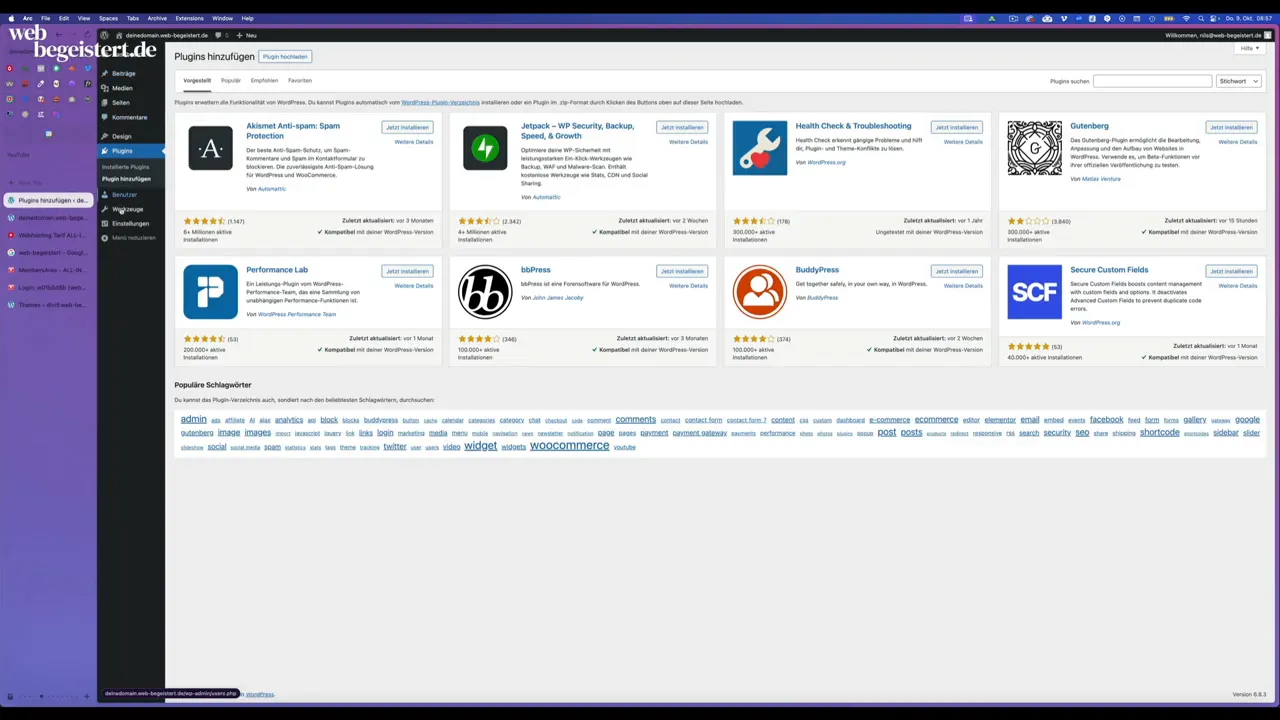Expand the Hilfe help panel

click(x=1249, y=48)
